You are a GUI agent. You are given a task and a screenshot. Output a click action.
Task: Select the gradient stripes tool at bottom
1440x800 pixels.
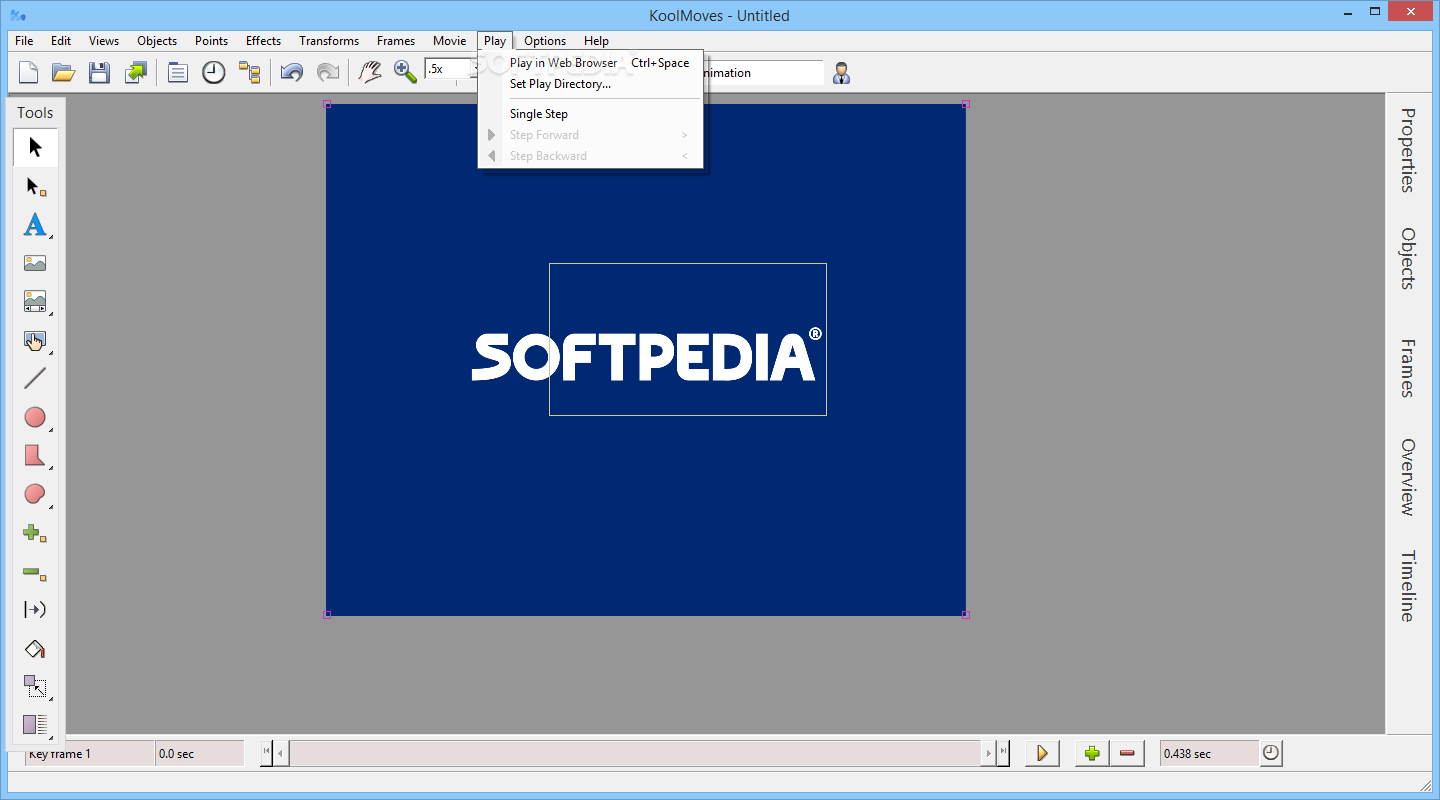(35, 725)
